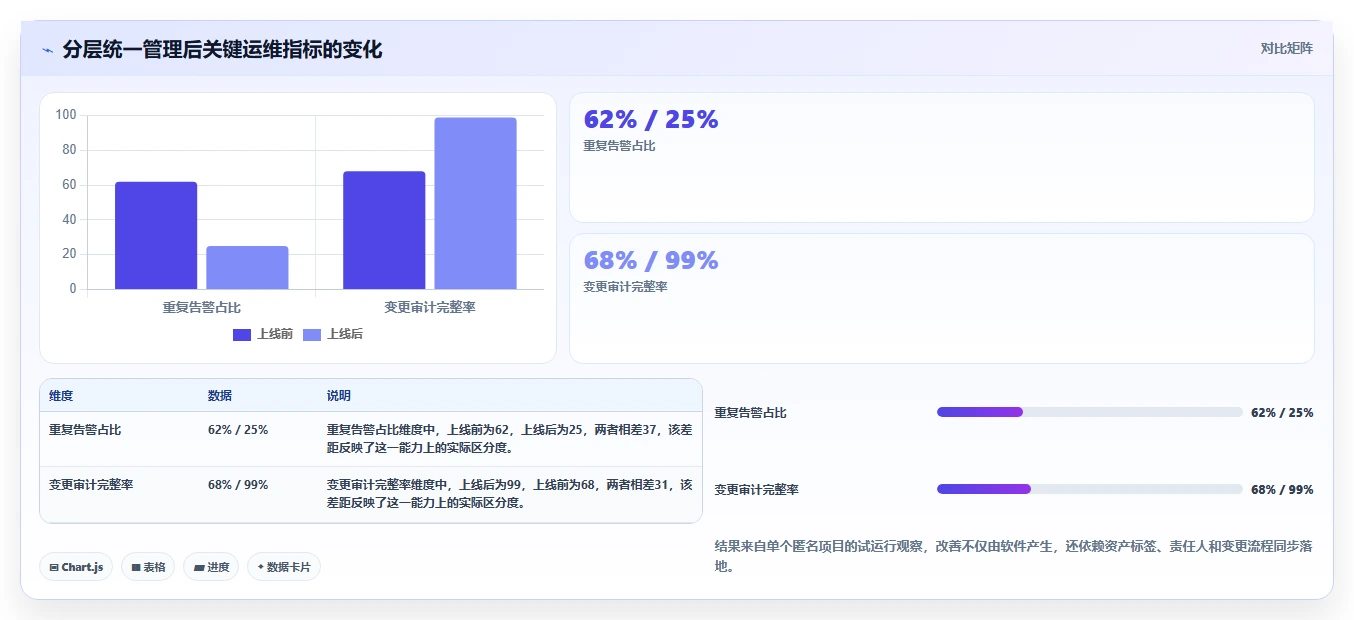Click the 重复告警占比 progress bar
This screenshot has height=620, width=1354.
pos(1089,412)
